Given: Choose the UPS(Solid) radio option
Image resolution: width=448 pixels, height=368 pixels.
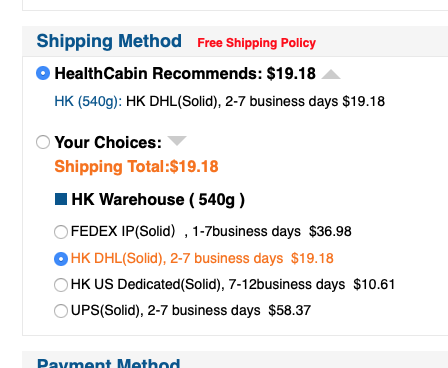Looking at the screenshot, I should click(x=61, y=311).
